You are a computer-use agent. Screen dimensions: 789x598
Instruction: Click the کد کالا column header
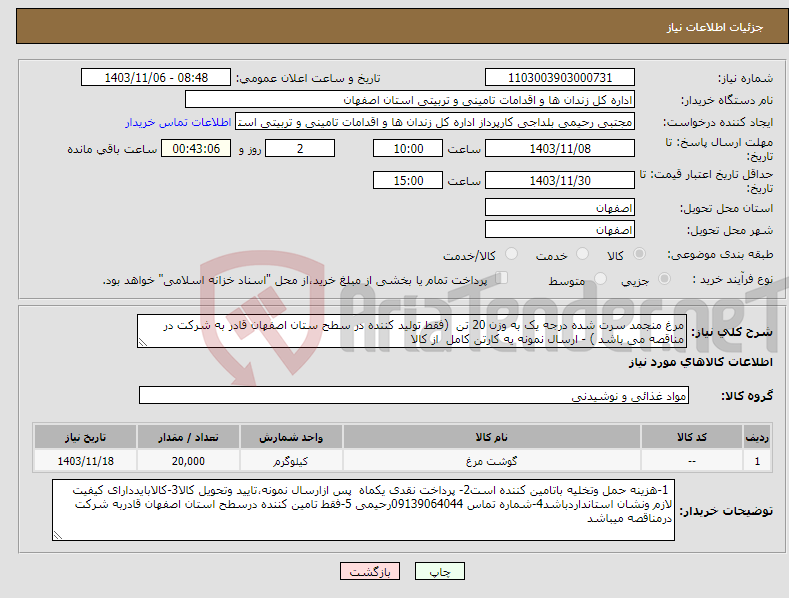692,437
